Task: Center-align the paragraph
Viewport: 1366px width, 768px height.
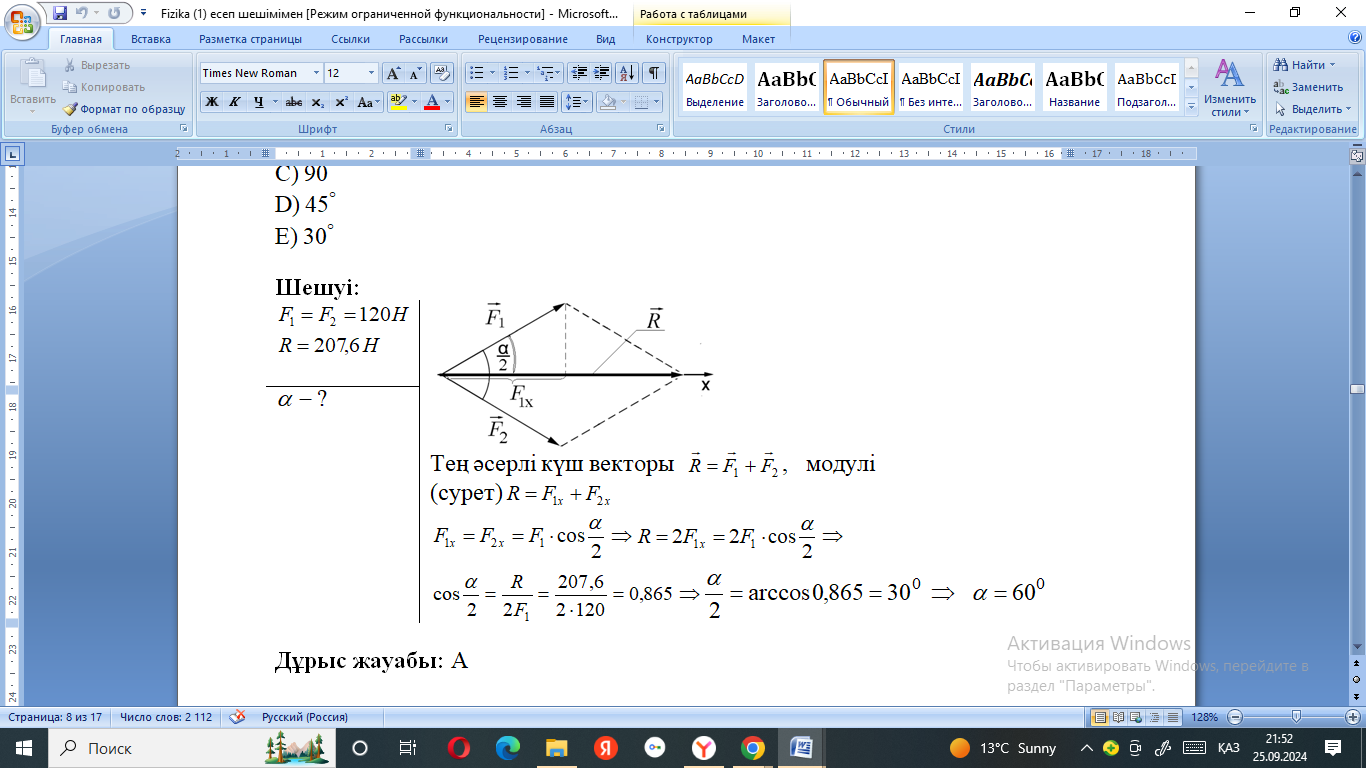Action: click(x=499, y=102)
